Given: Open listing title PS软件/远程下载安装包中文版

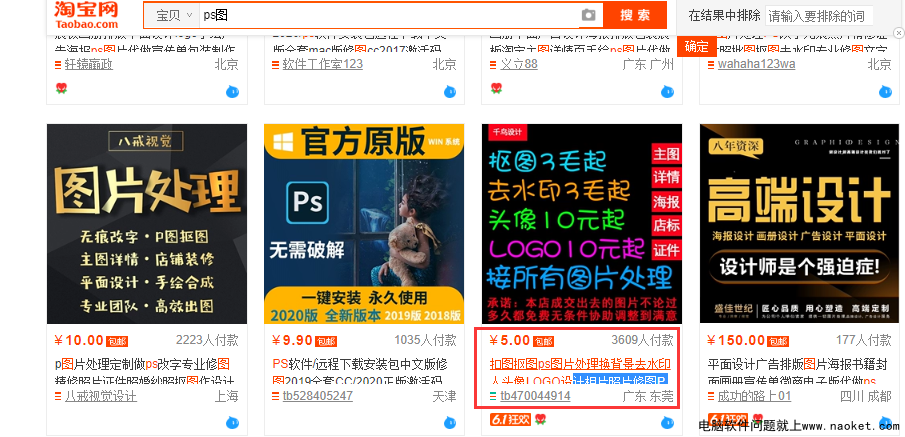Looking at the screenshot, I should [x=360, y=372].
